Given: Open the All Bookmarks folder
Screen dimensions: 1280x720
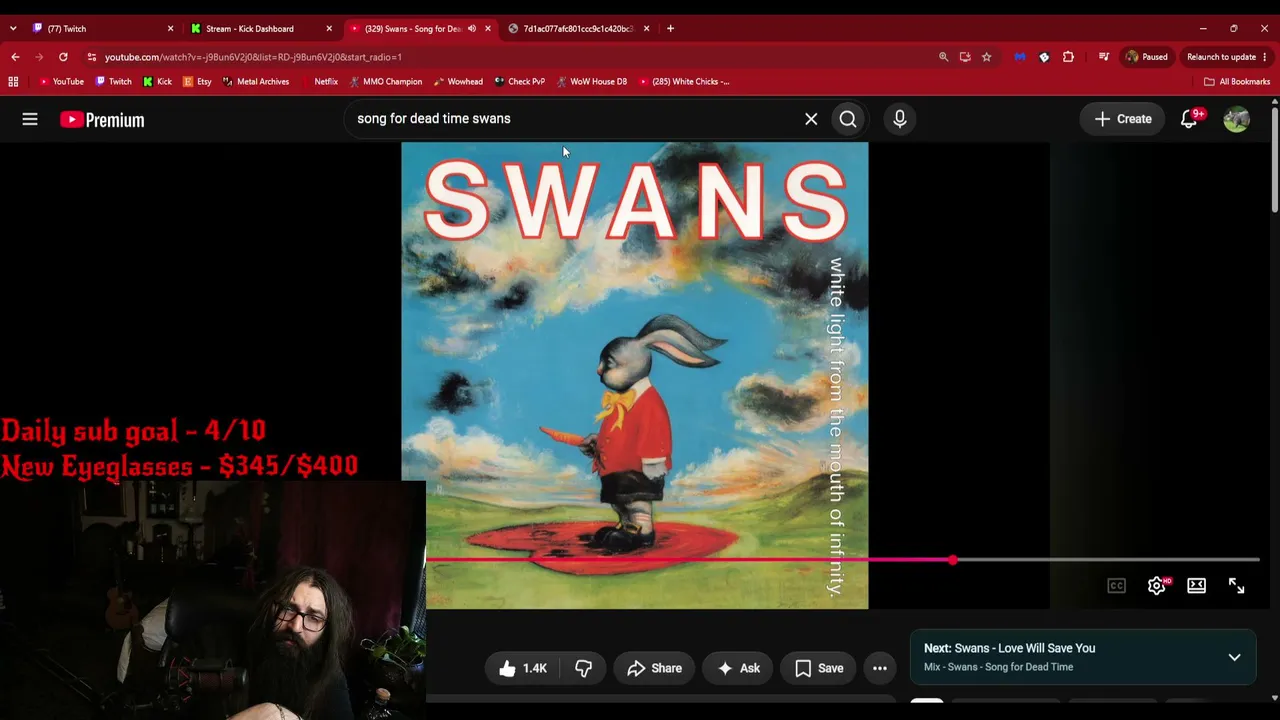Looking at the screenshot, I should [x=1237, y=82].
